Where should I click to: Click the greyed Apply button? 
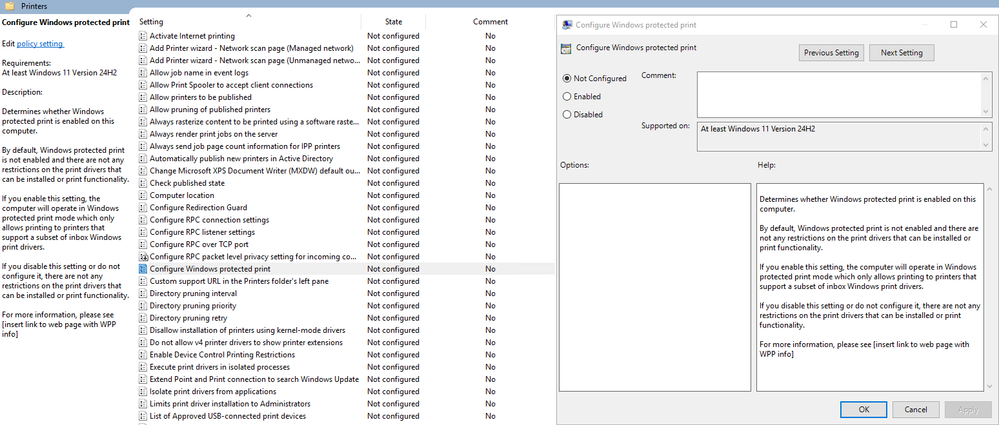[968, 409]
